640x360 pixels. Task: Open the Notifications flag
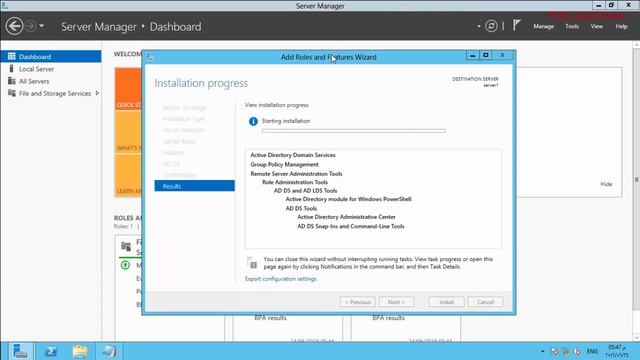(x=516, y=25)
